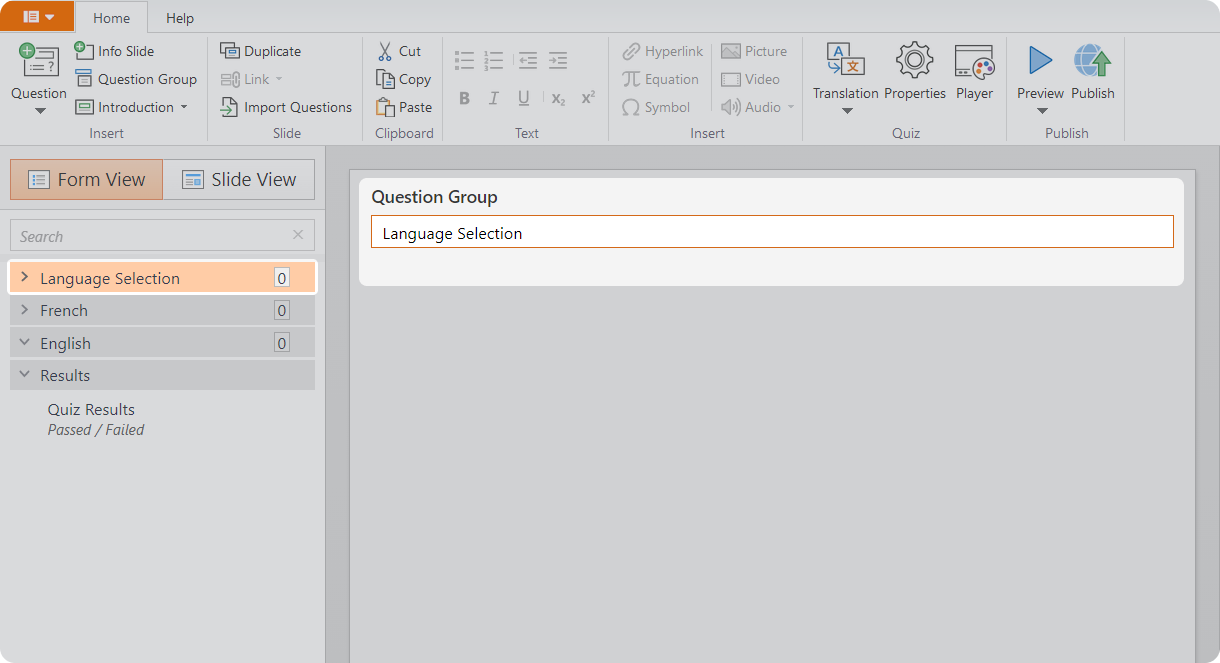
Task: Click the Question Group name field
Action: pyautogui.click(x=771, y=233)
